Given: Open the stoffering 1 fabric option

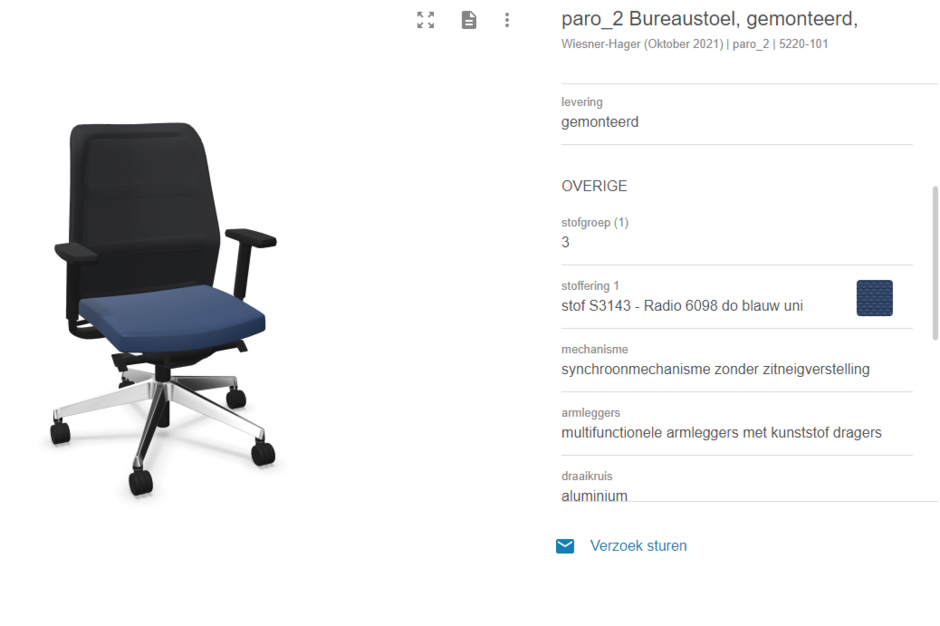Looking at the screenshot, I should (737, 297).
